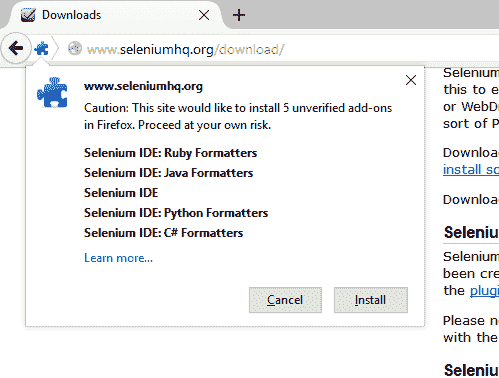The width and height of the screenshot is (499, 378).
Task: Click Selenium IDE: Java Formatters entry
Action: click(168, 173)
